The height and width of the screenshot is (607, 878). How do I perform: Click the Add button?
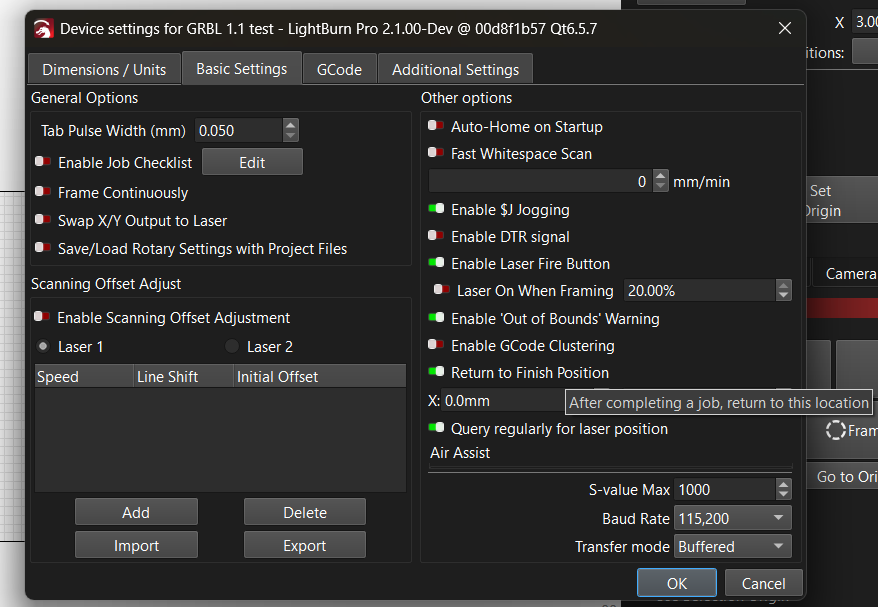(x=136, y=512)
